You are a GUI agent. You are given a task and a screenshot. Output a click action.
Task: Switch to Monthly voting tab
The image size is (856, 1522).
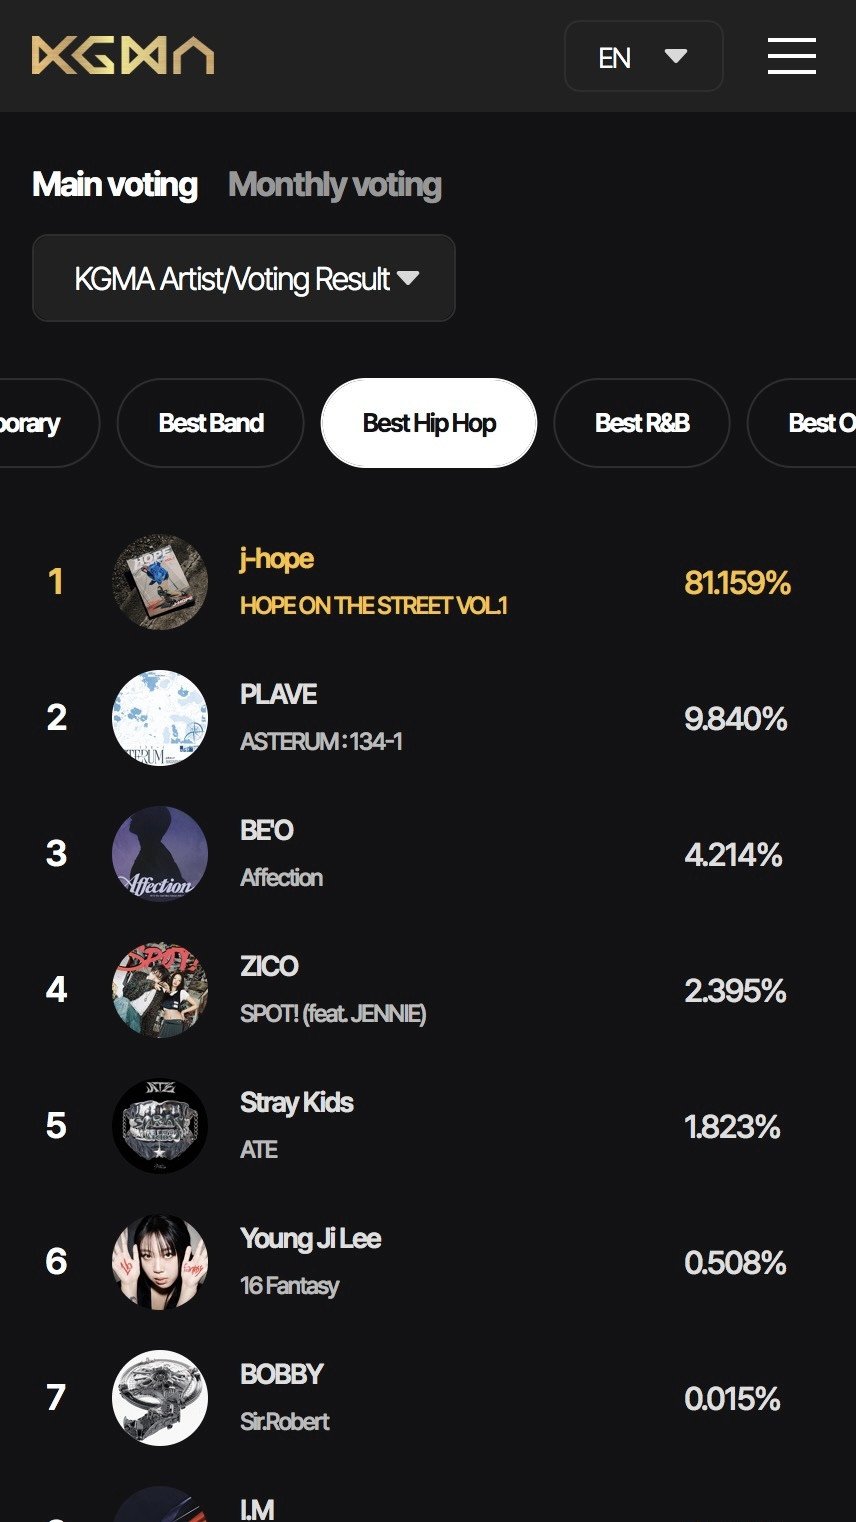point(335,185)
